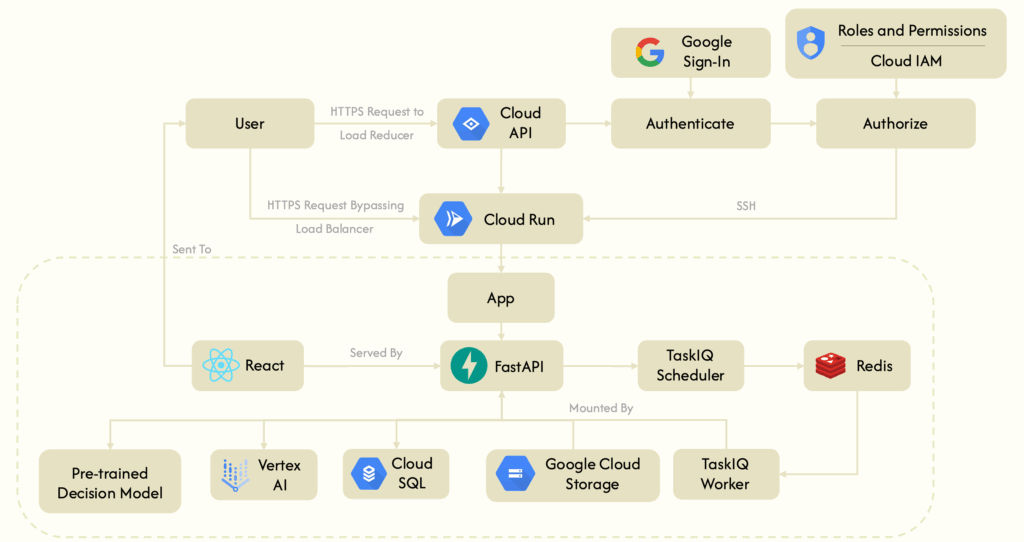Select the Pre-trained Decision Model box
The image size is (1024, 542).
(110, 482)
